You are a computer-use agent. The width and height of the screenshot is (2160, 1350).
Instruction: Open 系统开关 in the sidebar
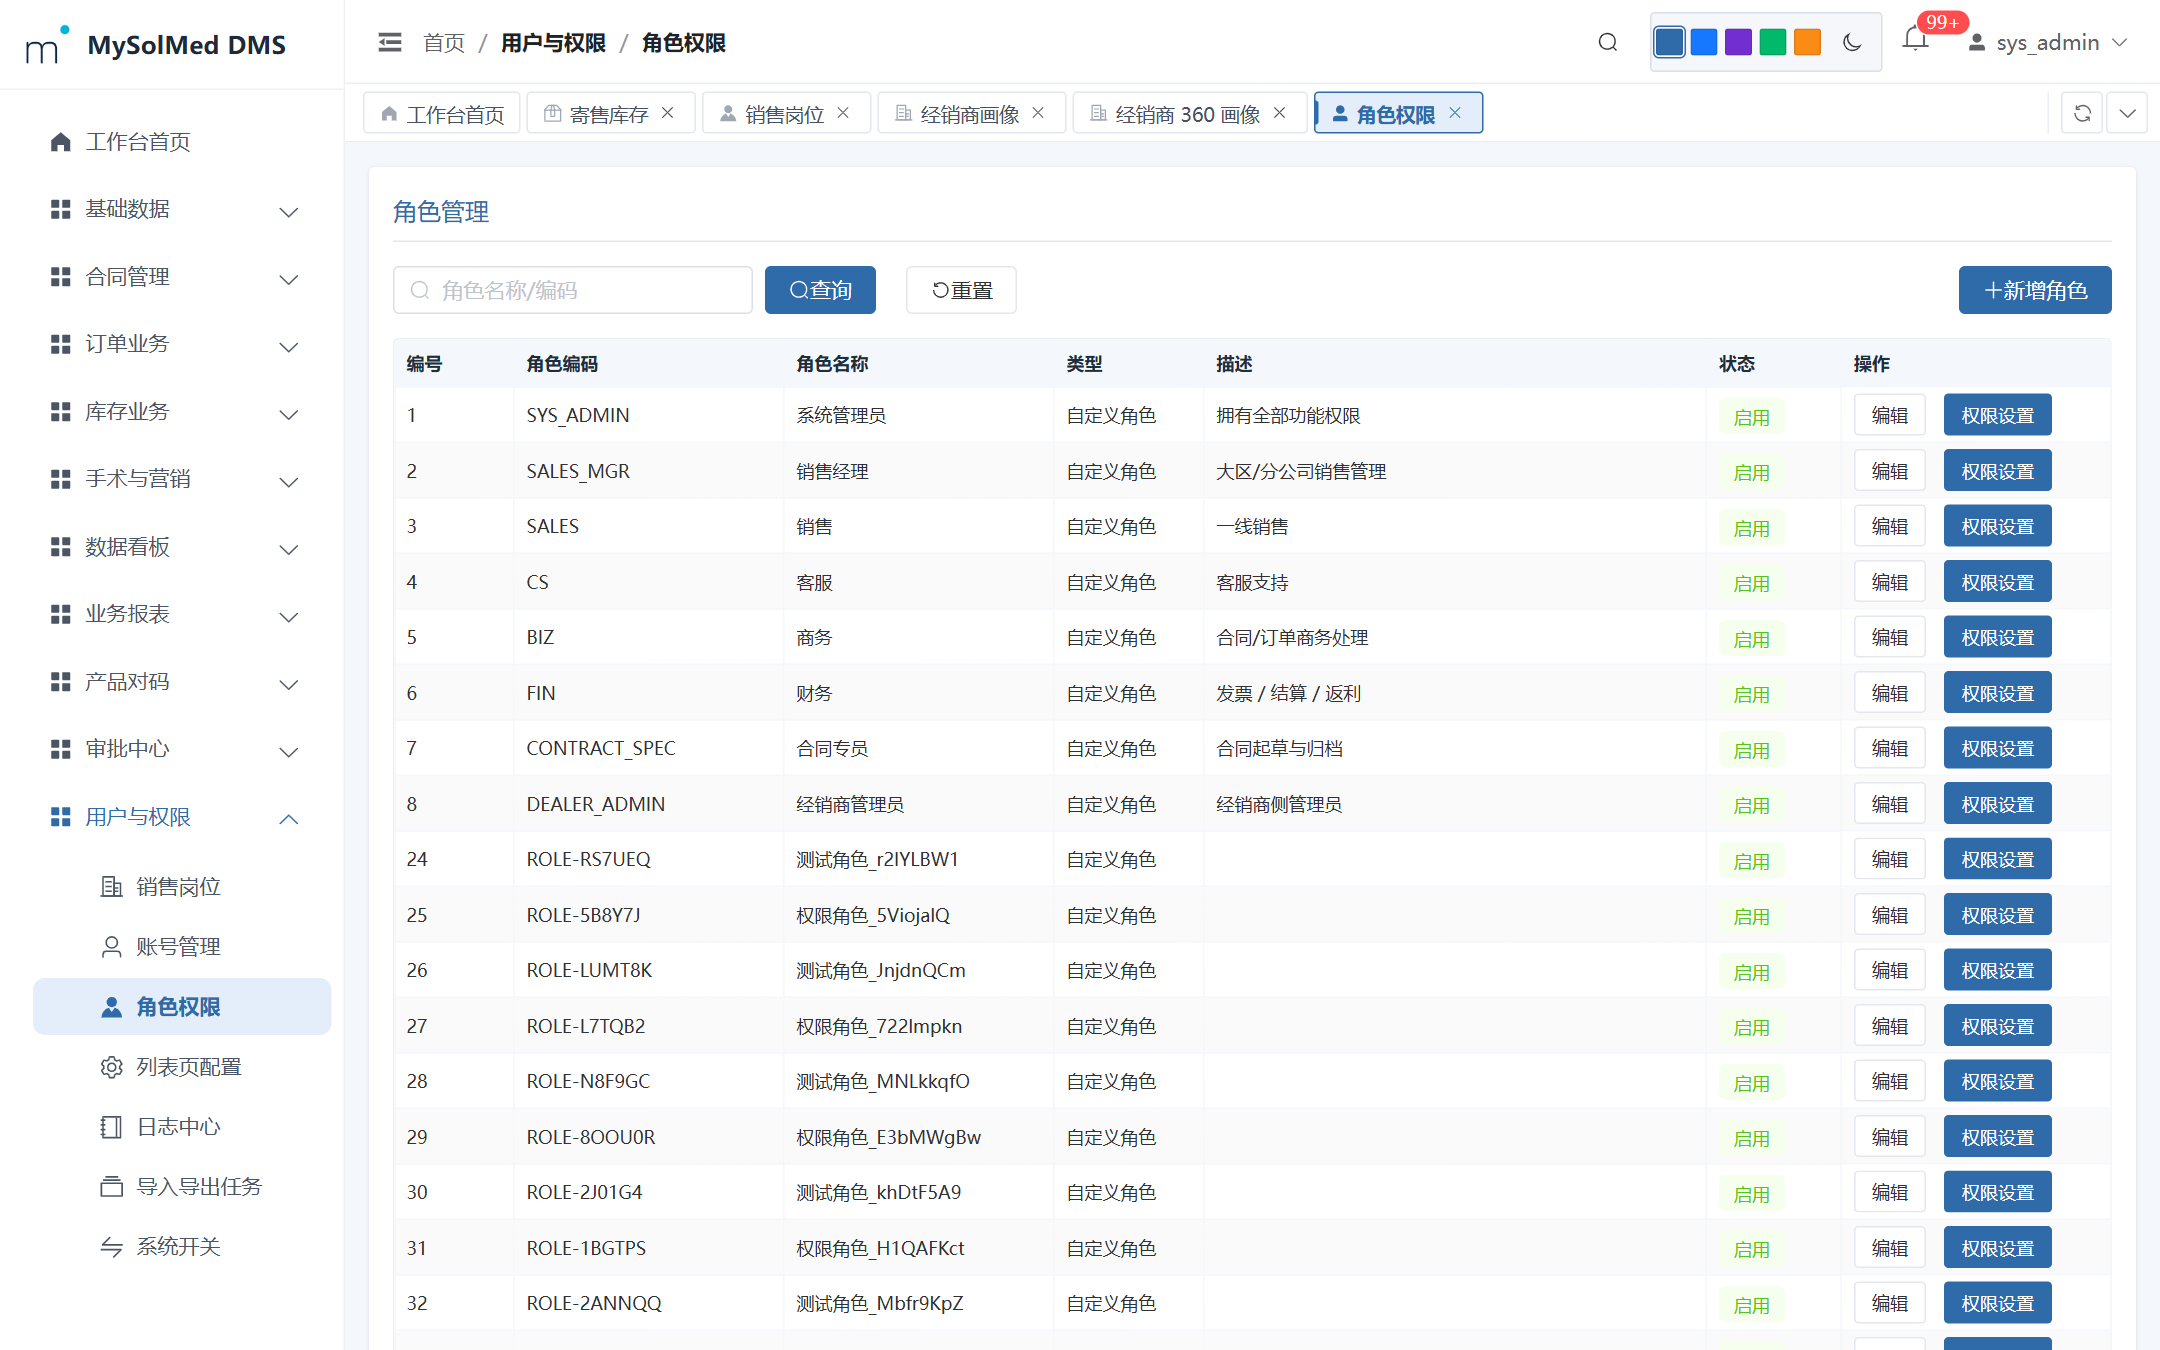click(x=180, y=1247)
